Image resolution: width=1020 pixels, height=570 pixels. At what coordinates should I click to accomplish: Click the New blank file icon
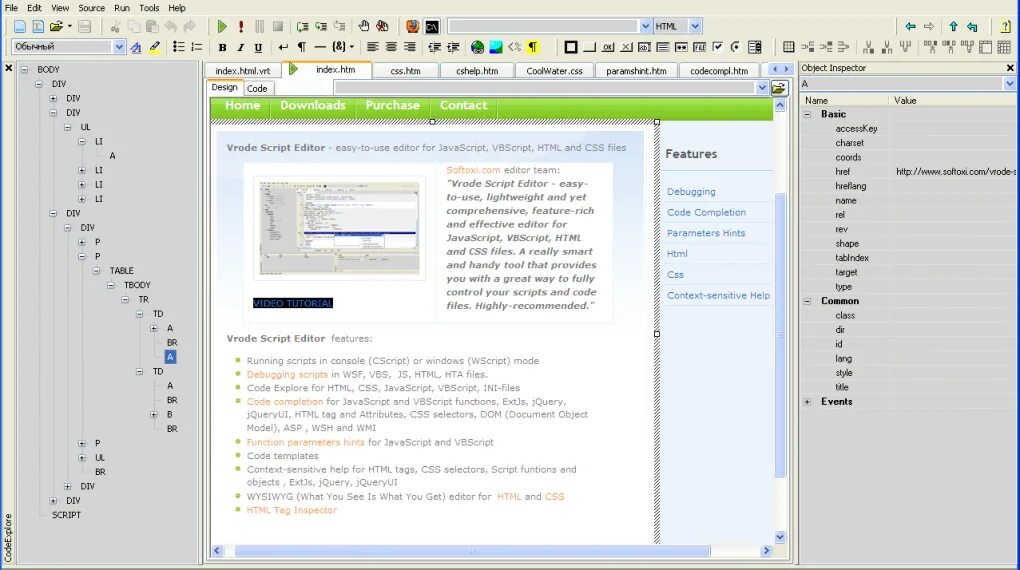20,27
